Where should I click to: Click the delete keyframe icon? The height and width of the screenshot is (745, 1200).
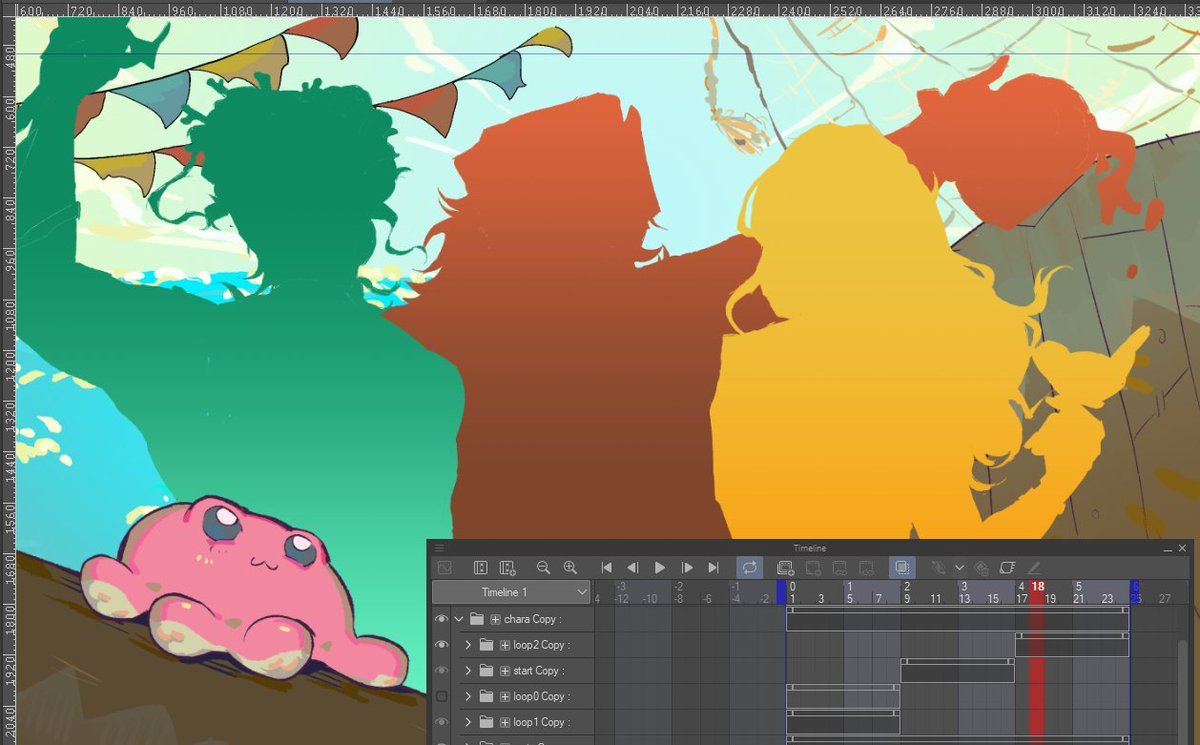click(x=1007, y=567)
